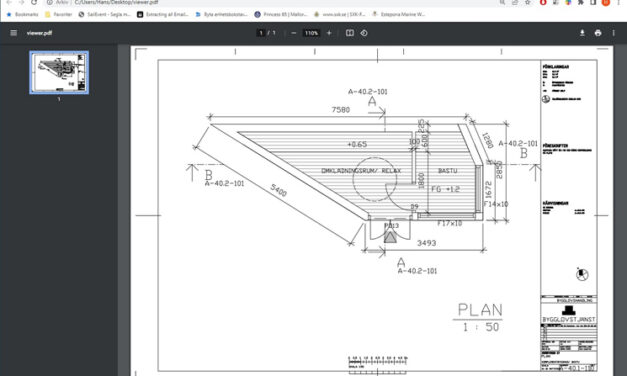
Task: Open the Byta erhetsbotstav bookmark
Action: point(222,14)
